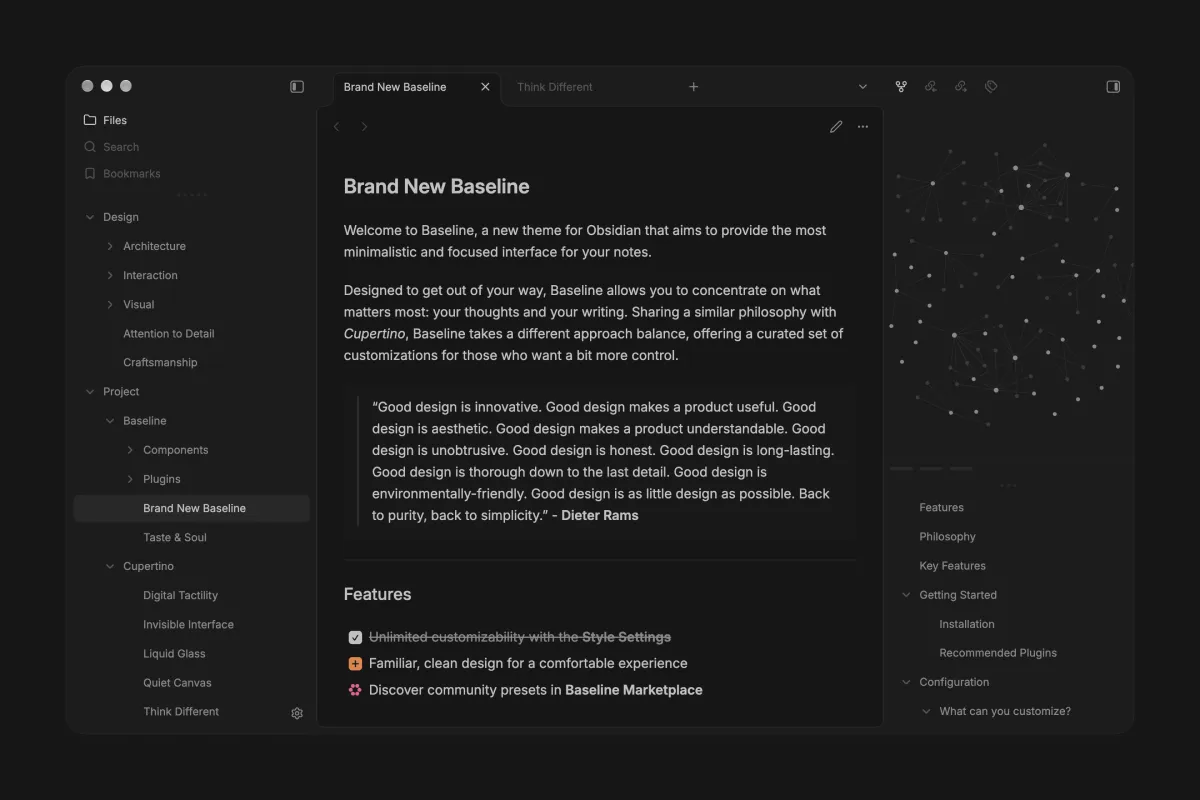Image resolution: width=1200 pixels, height=800 pixels.
Task: Select Brand New Baseline in file tree
Action: coord(192,508)
